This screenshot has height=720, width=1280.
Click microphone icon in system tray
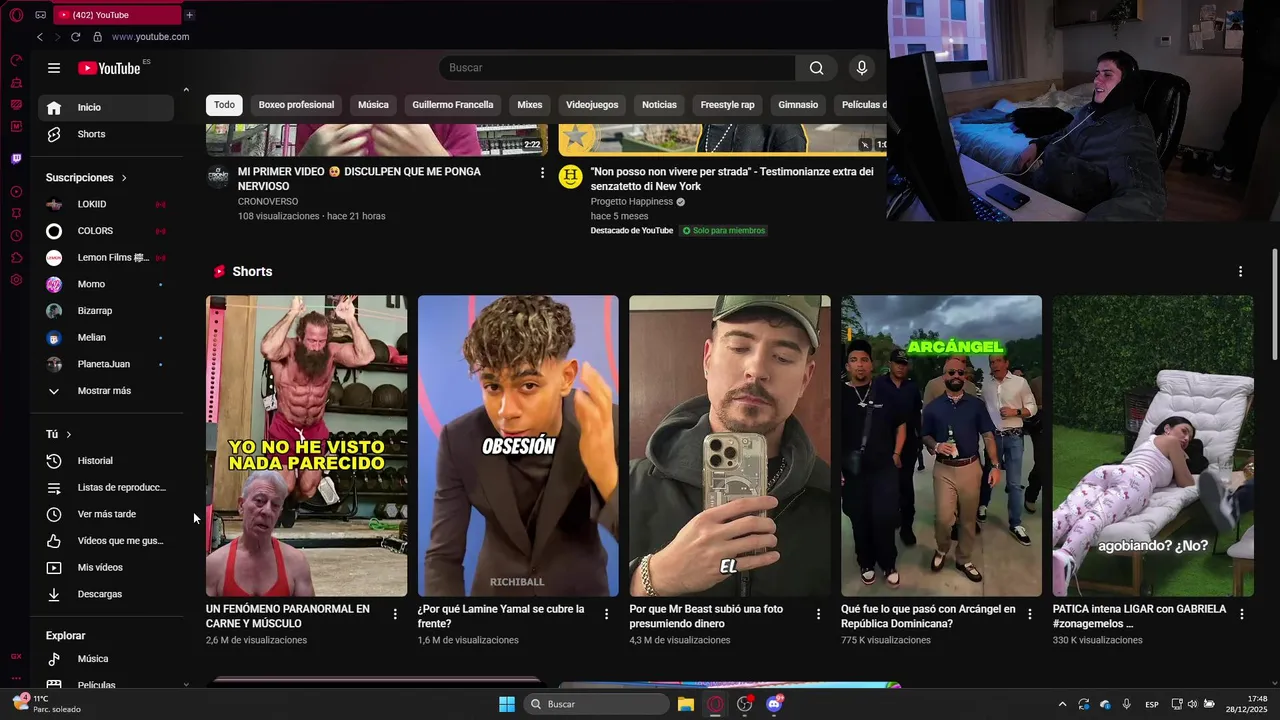tap(1127, 704)
